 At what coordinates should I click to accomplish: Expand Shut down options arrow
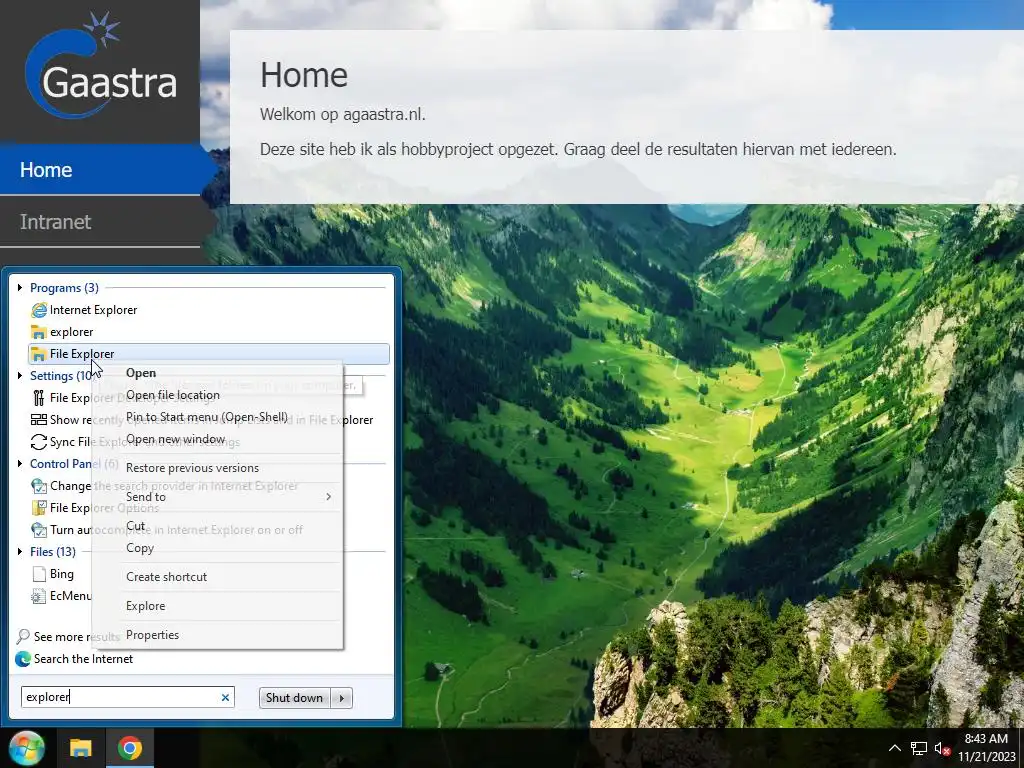click(x=342, y=697)
